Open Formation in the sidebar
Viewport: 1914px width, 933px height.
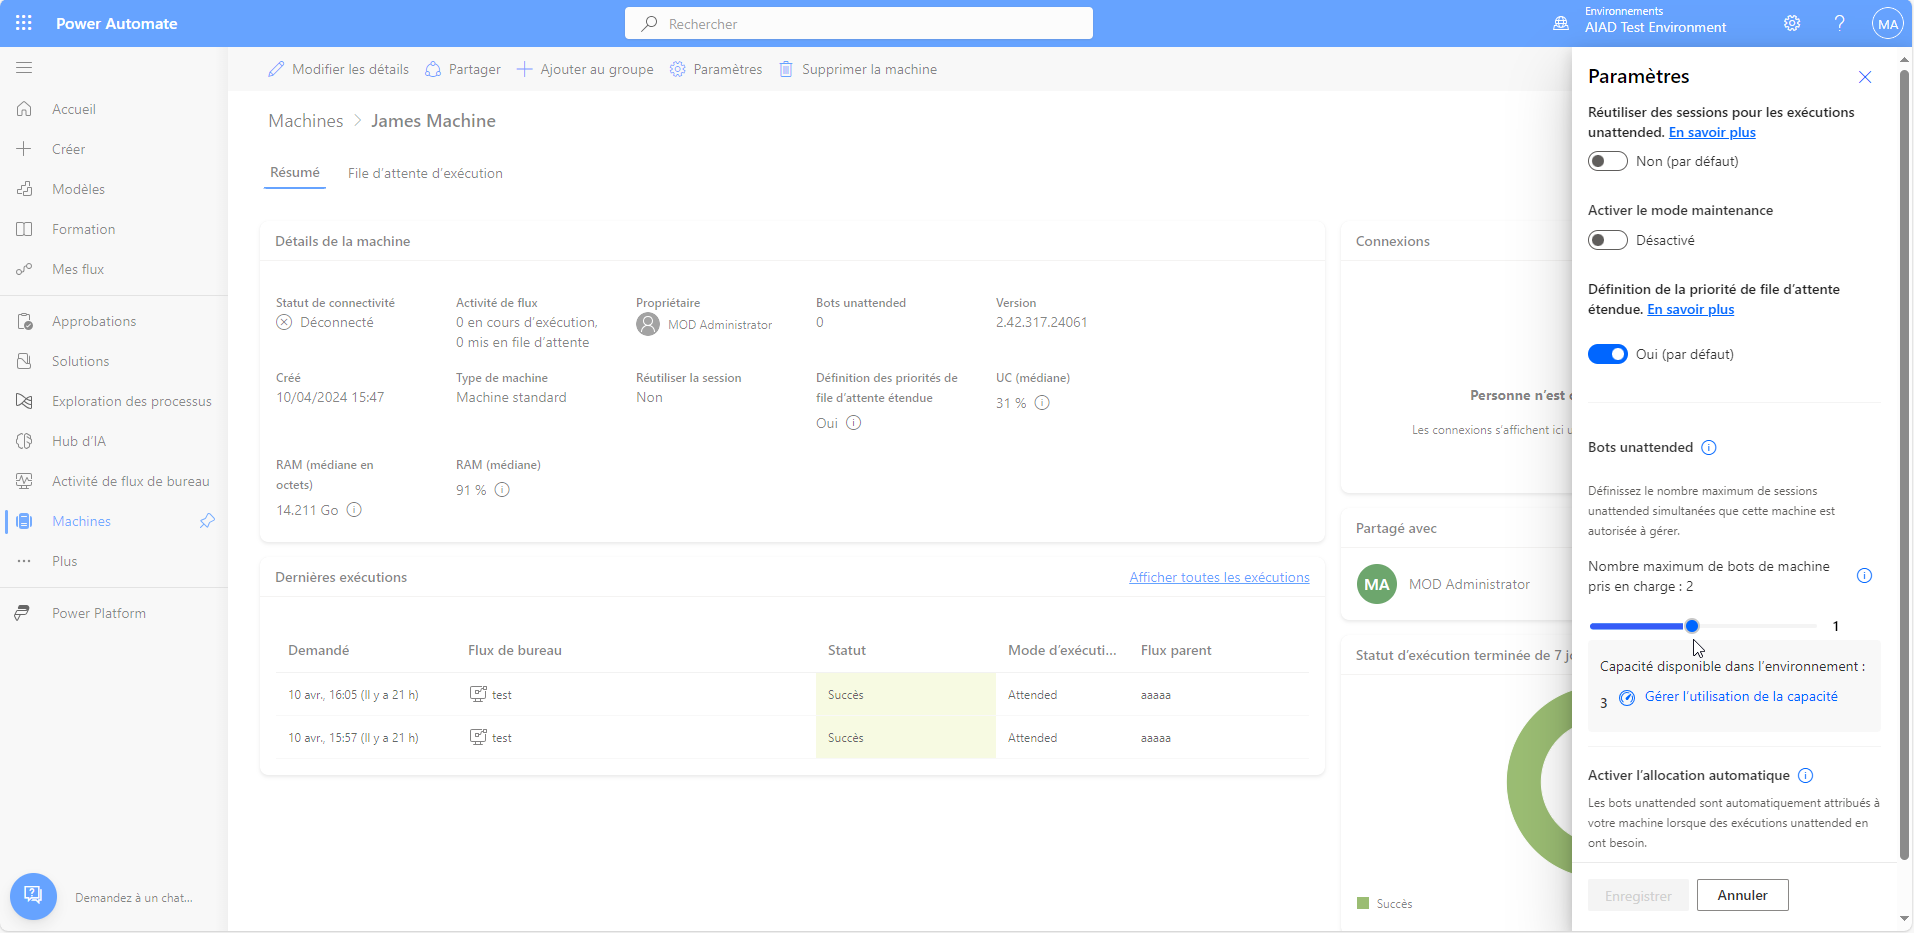[84, 229]
